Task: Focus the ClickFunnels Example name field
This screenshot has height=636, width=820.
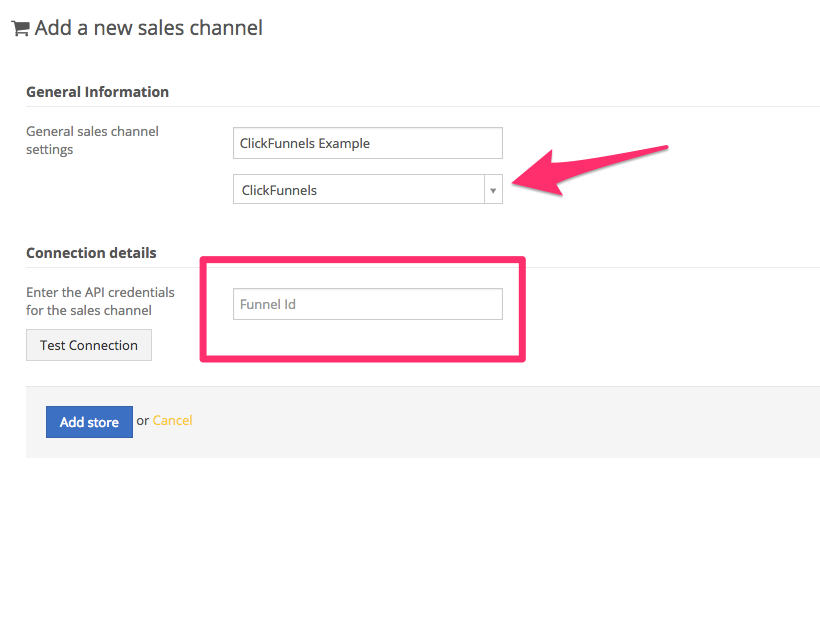Action: 368,143
